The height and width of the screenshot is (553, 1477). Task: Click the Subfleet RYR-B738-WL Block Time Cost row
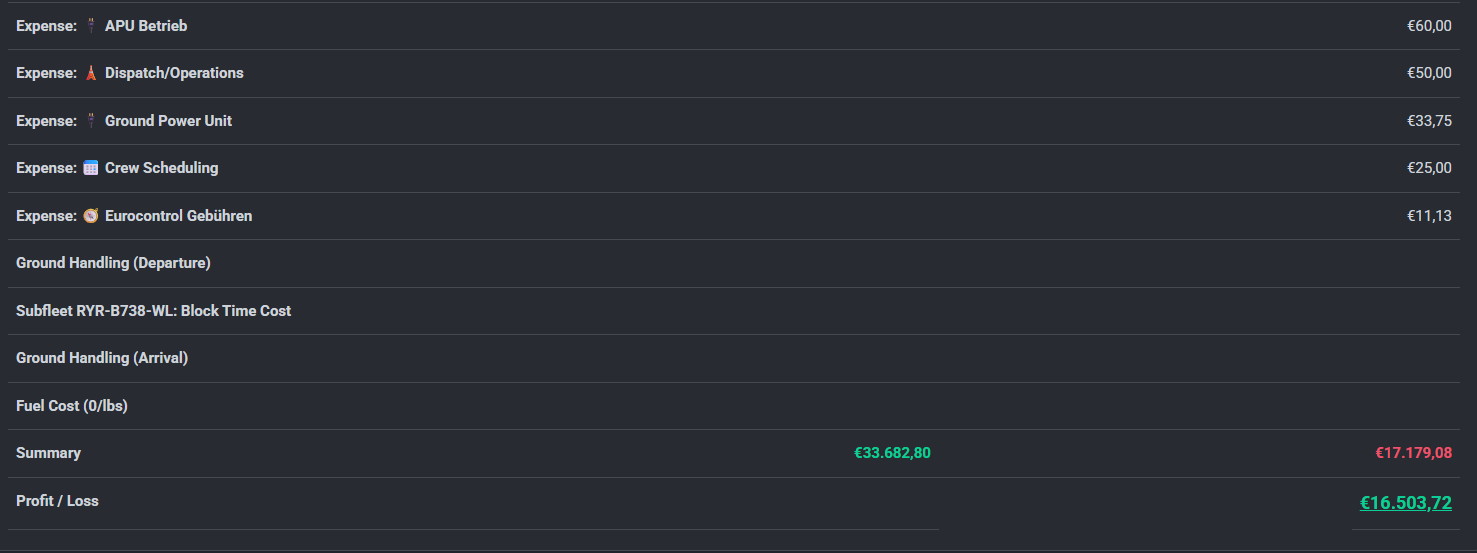point(153,311)
